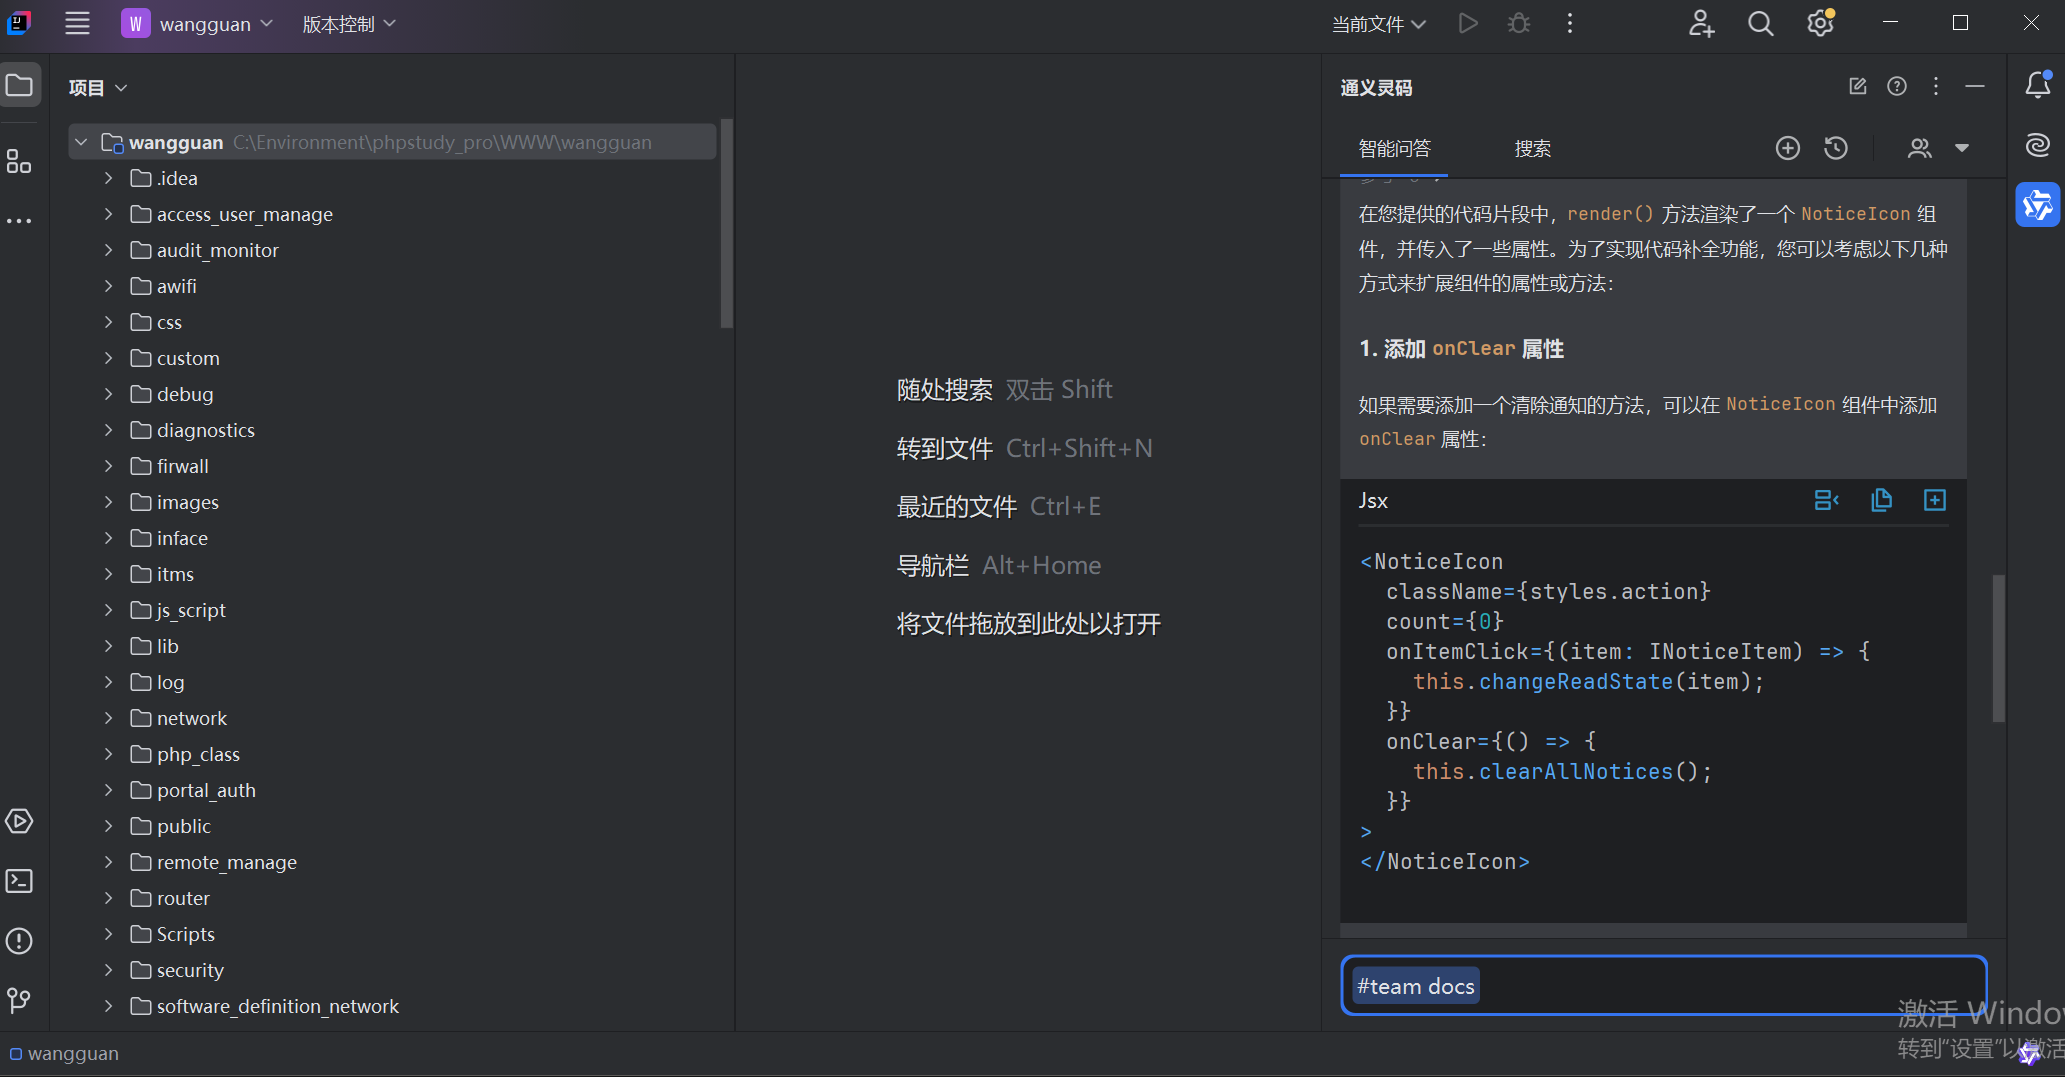The height and width of the screenshot is (1077, 2065).
Task: Open the Services tool window
Action: point(19,821)
